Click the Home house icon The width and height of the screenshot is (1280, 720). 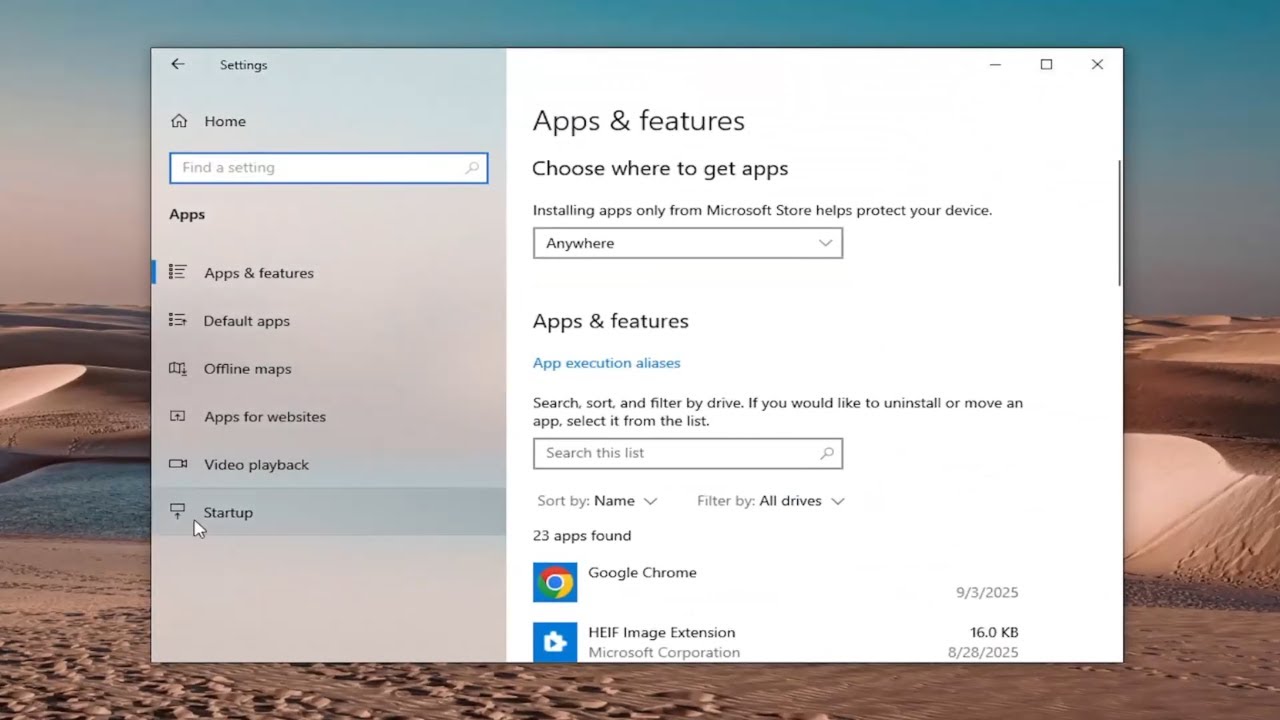pyautogui.click(x=179, y=121)
